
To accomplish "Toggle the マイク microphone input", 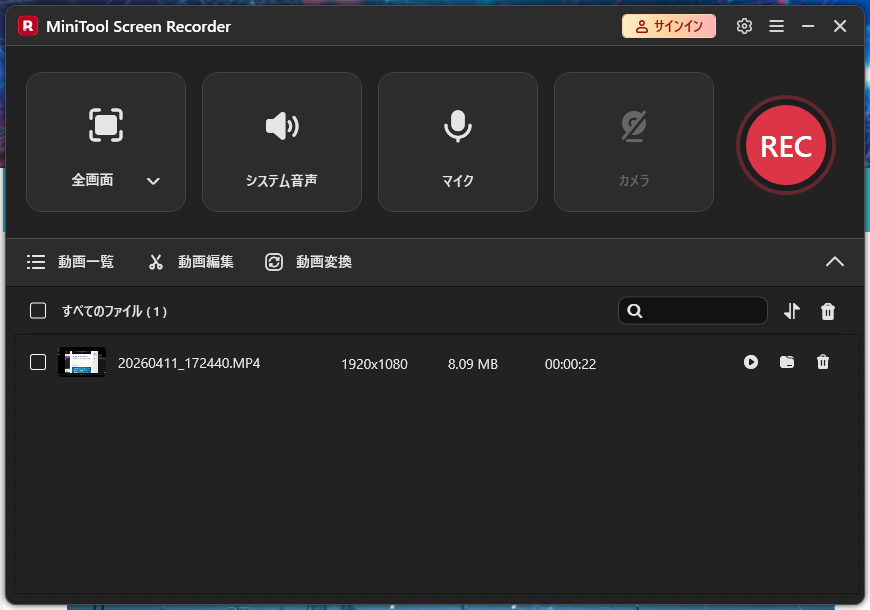I will point(458,142).
